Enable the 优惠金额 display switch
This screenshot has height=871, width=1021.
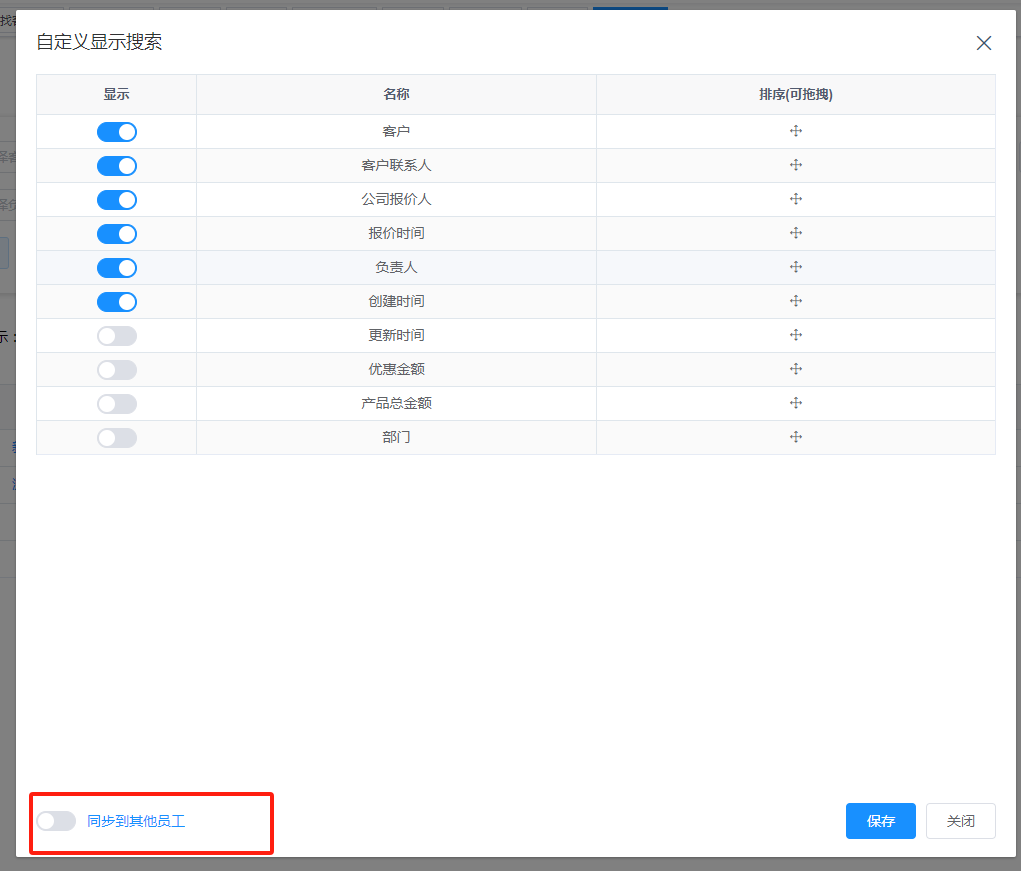coord(117,370)
